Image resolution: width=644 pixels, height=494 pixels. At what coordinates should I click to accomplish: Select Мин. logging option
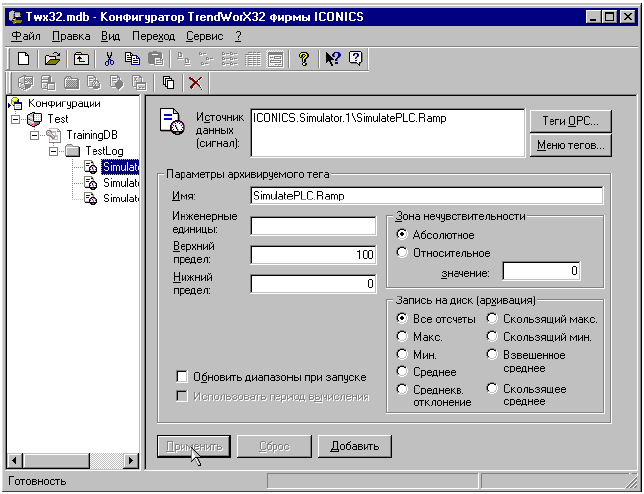click(x=402, y=354)
